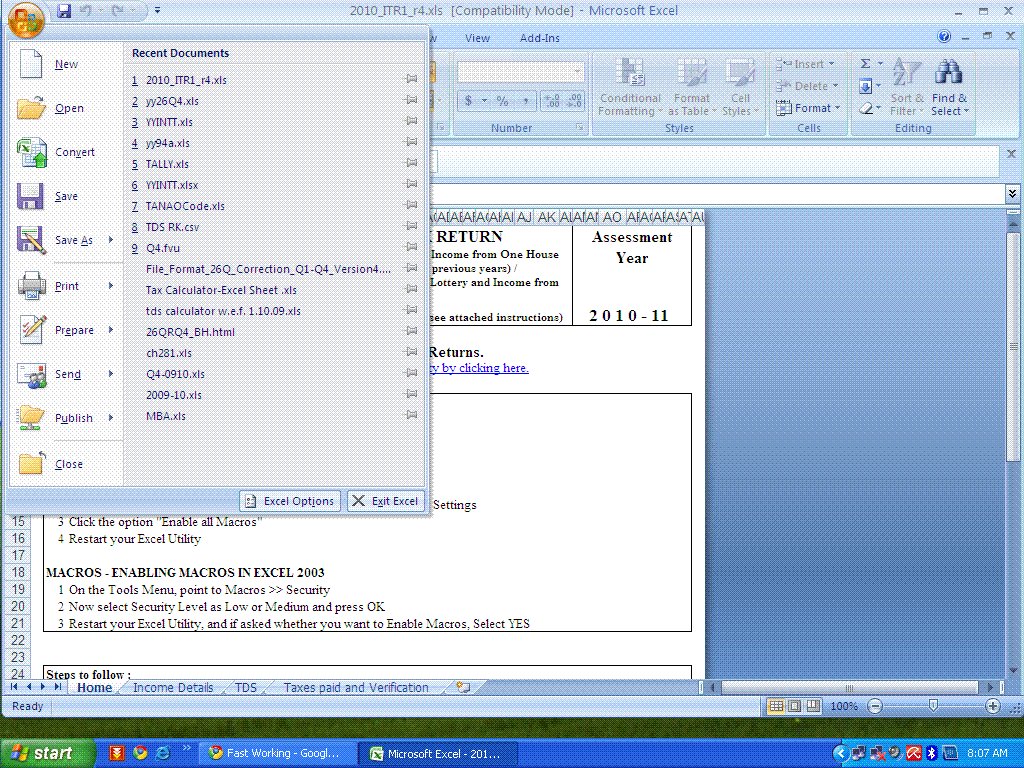The height and width of the screenshot is (768, 1024).
Task: Click the Zoom Out minus button
Action: (875, 706)
